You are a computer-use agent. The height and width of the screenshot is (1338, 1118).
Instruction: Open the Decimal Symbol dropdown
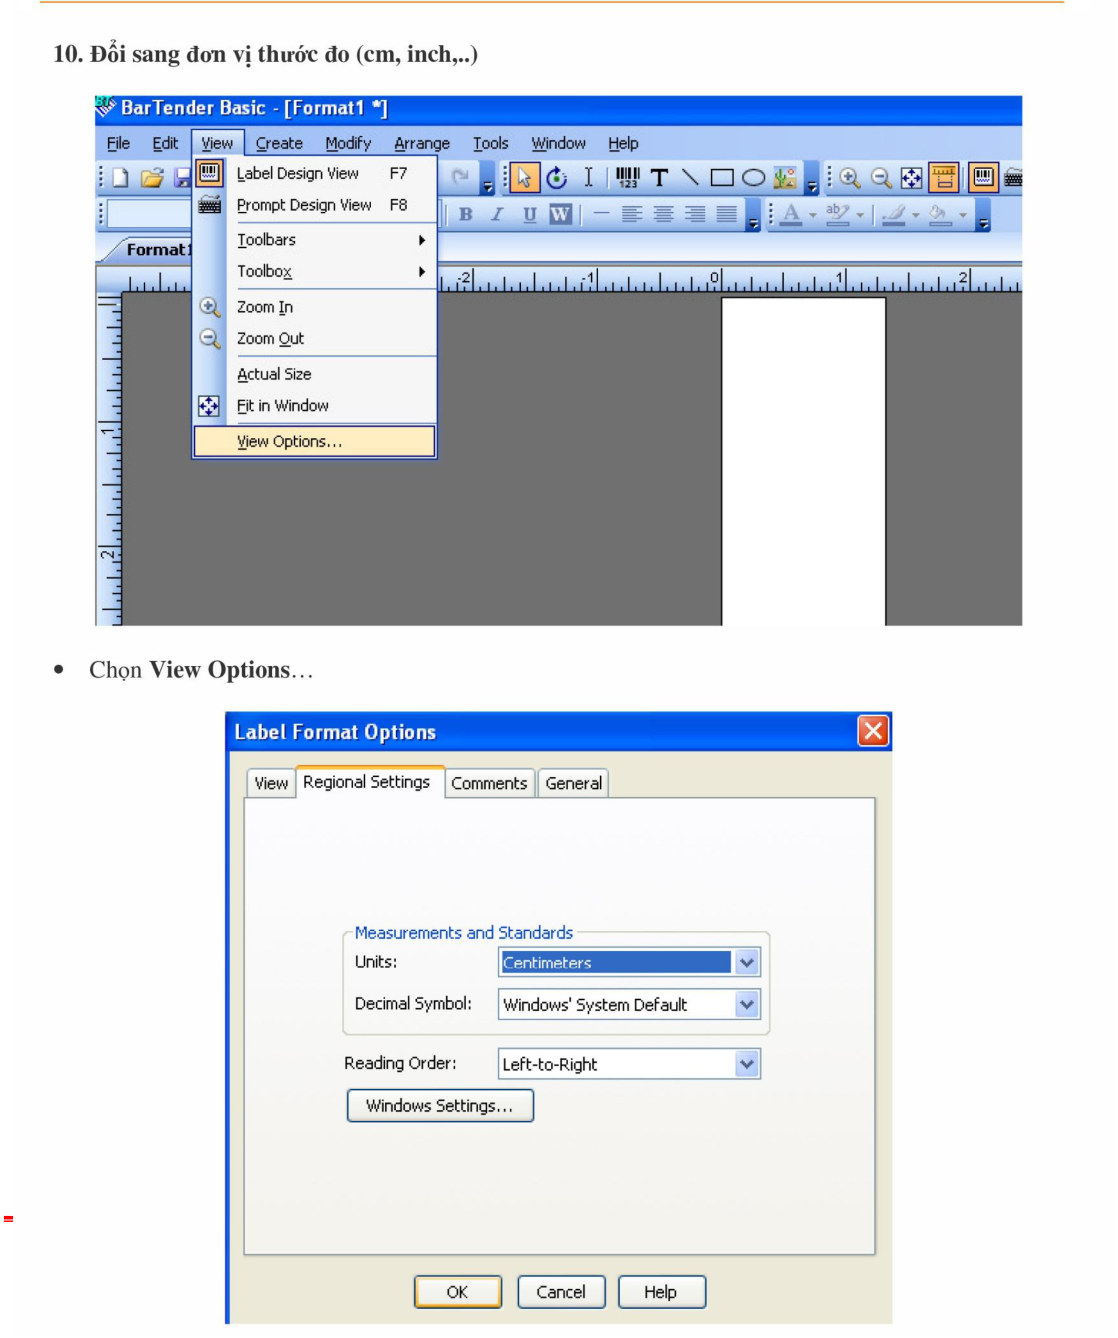click(747, 1004)
